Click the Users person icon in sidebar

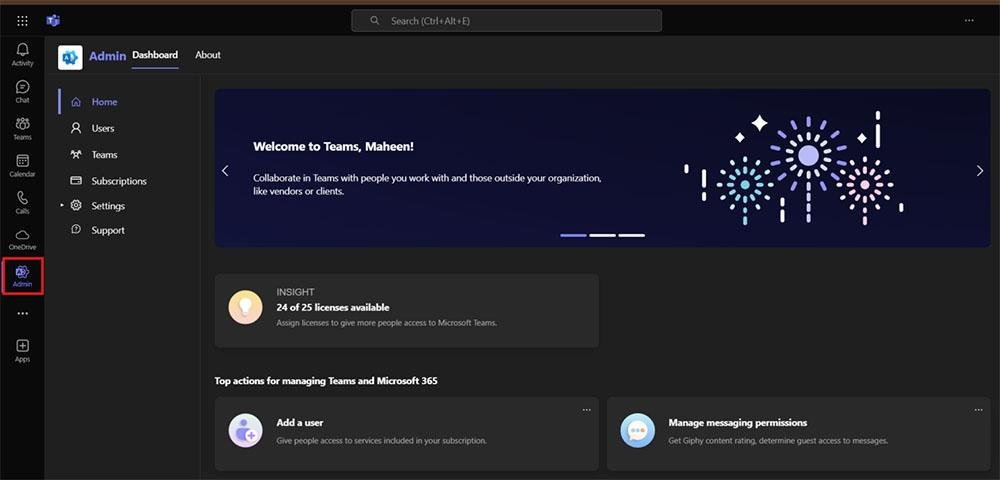coord(76,128)
